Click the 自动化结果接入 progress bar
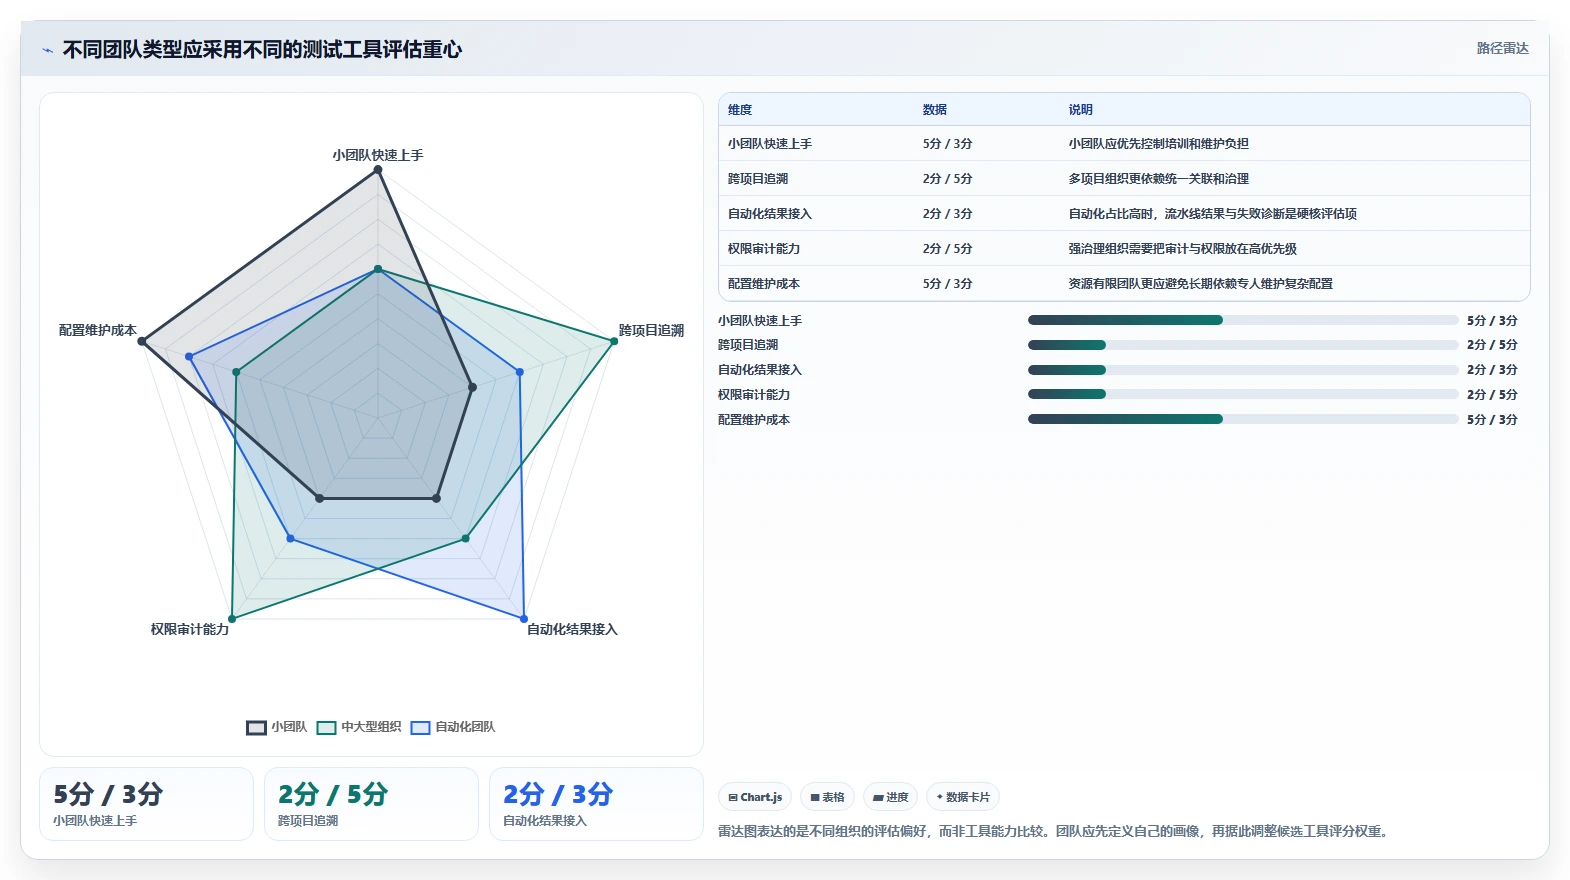Screen dimensions: 1570x880 (x=1243, y=370)
